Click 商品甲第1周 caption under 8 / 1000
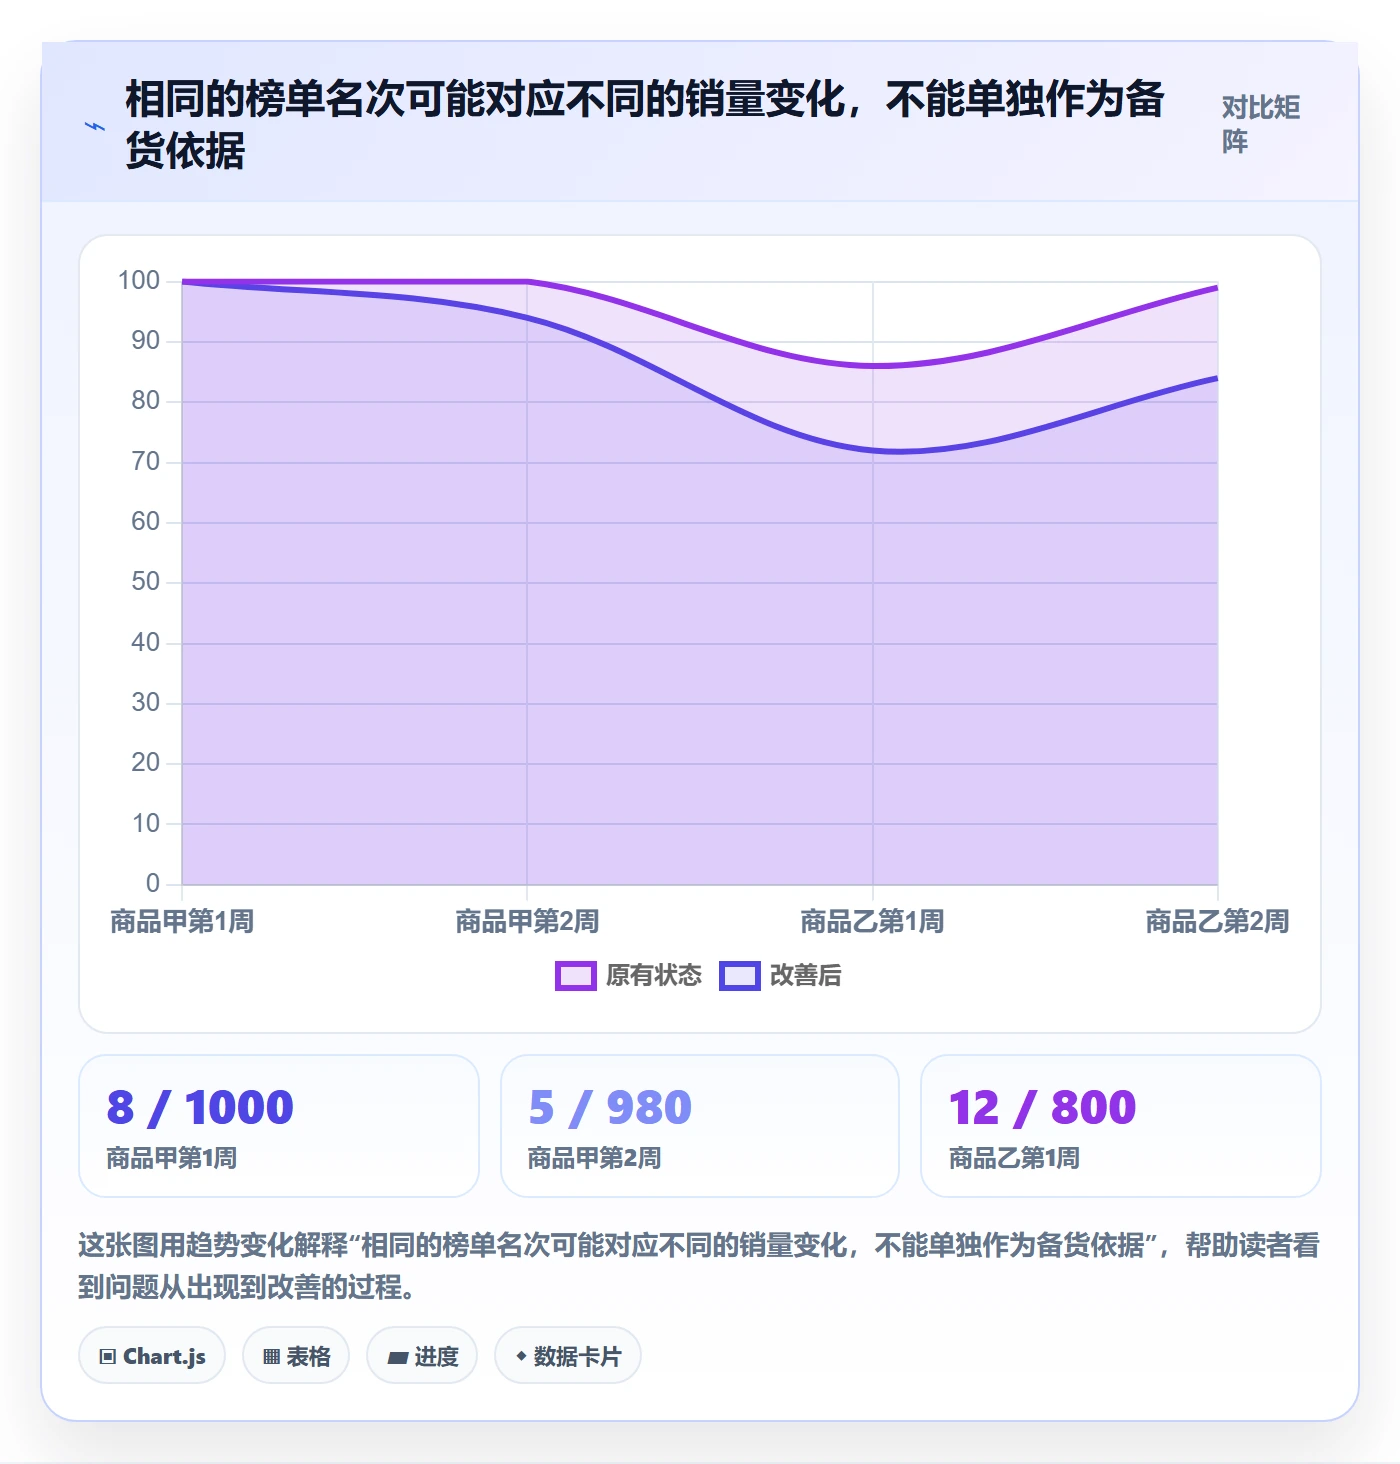This screenshot has height=1464, width=1400. [172, 1158]
